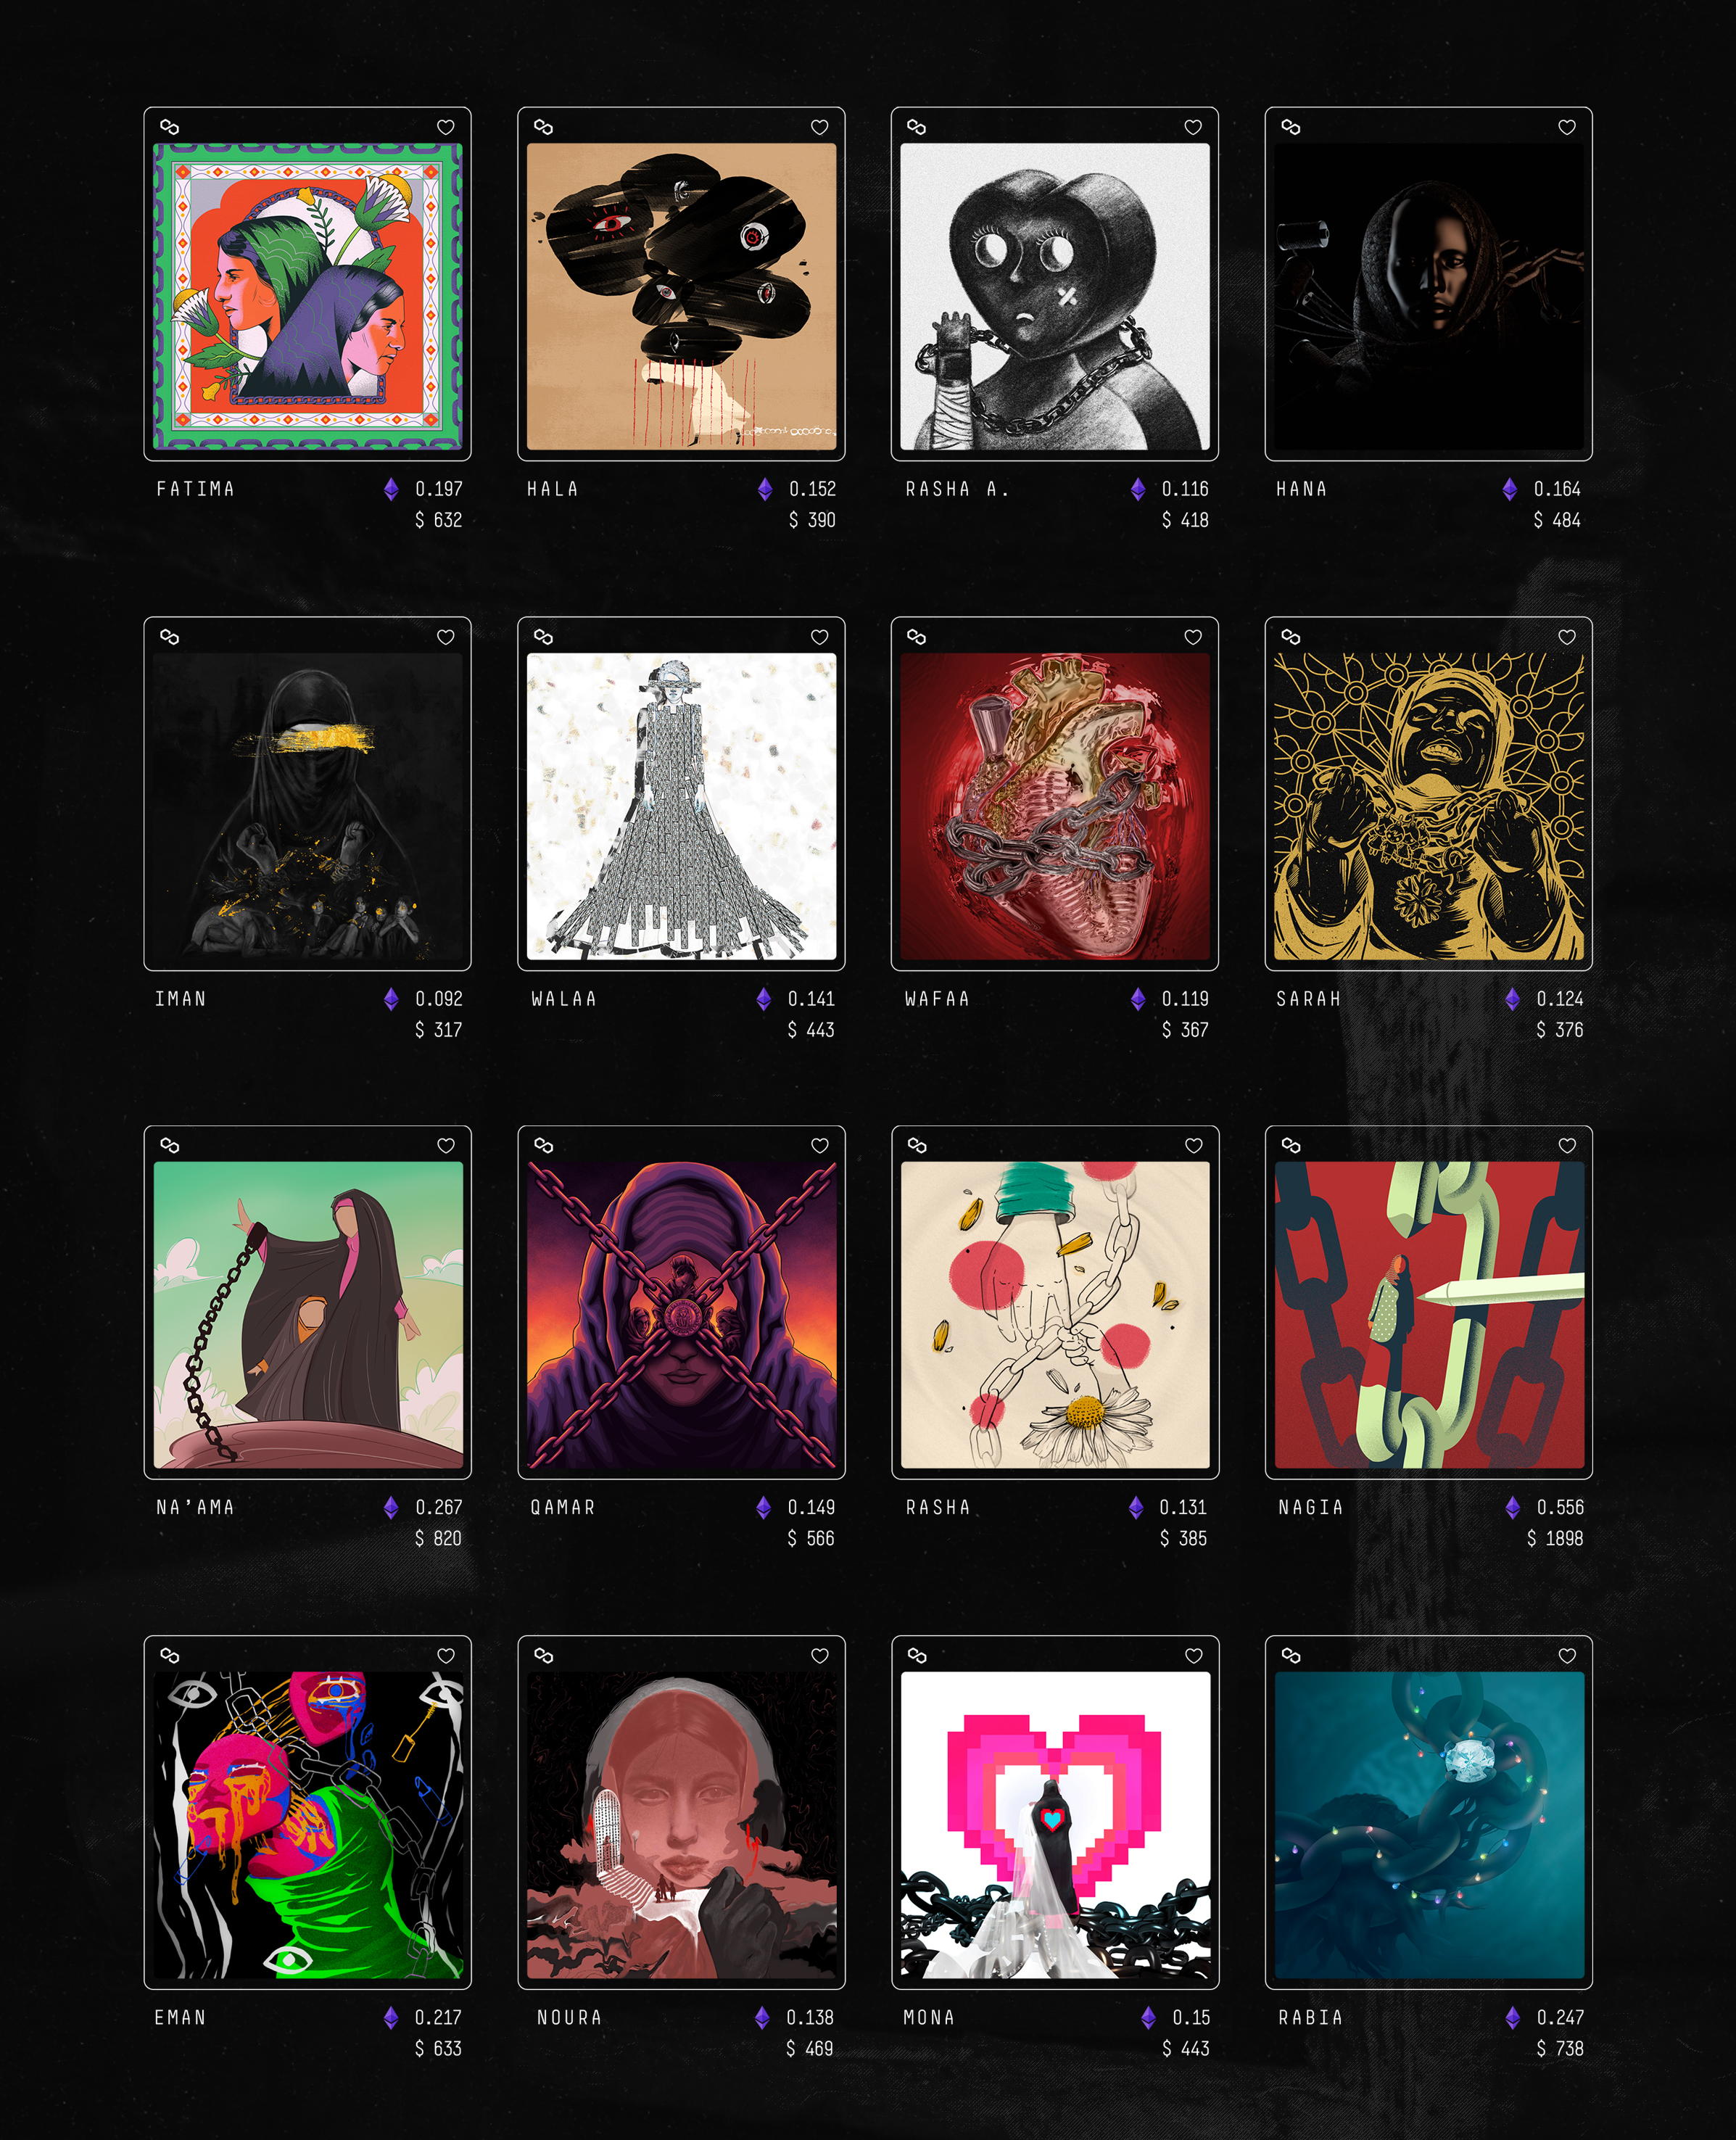The image size is (1736, 2140).
Task: Click the chain link icon on Iman card
Action: click(170, 637)
